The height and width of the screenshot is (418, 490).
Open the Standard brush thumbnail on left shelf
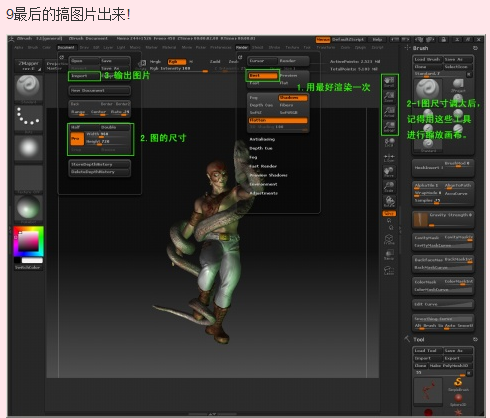[x=28, y=89]
